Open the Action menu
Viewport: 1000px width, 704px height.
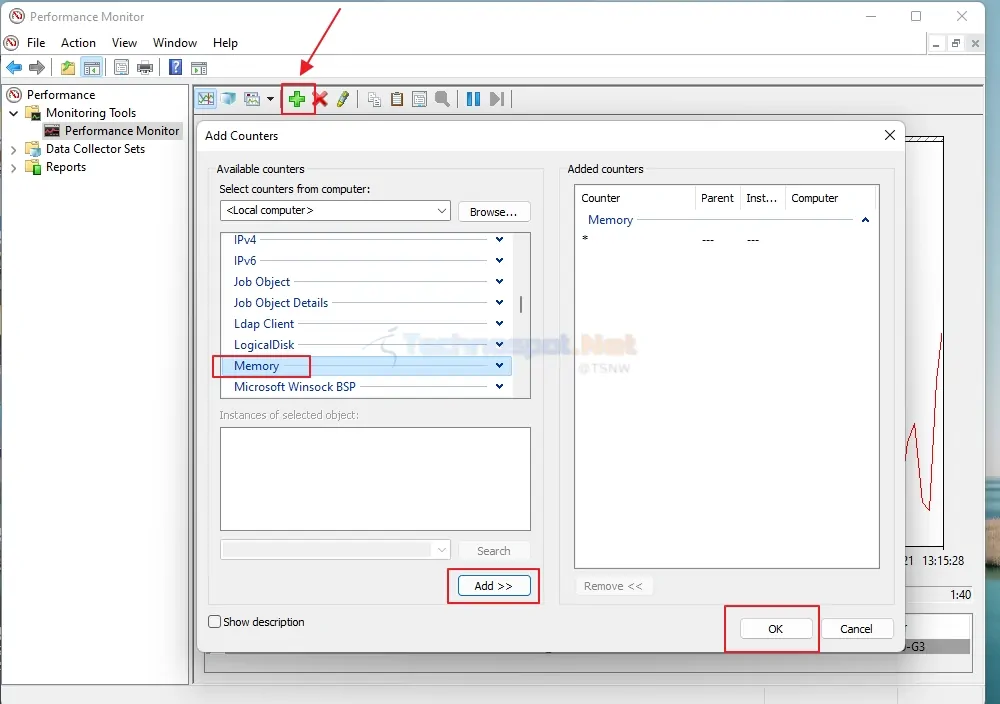pyautogui.click(x=78, y=43)
